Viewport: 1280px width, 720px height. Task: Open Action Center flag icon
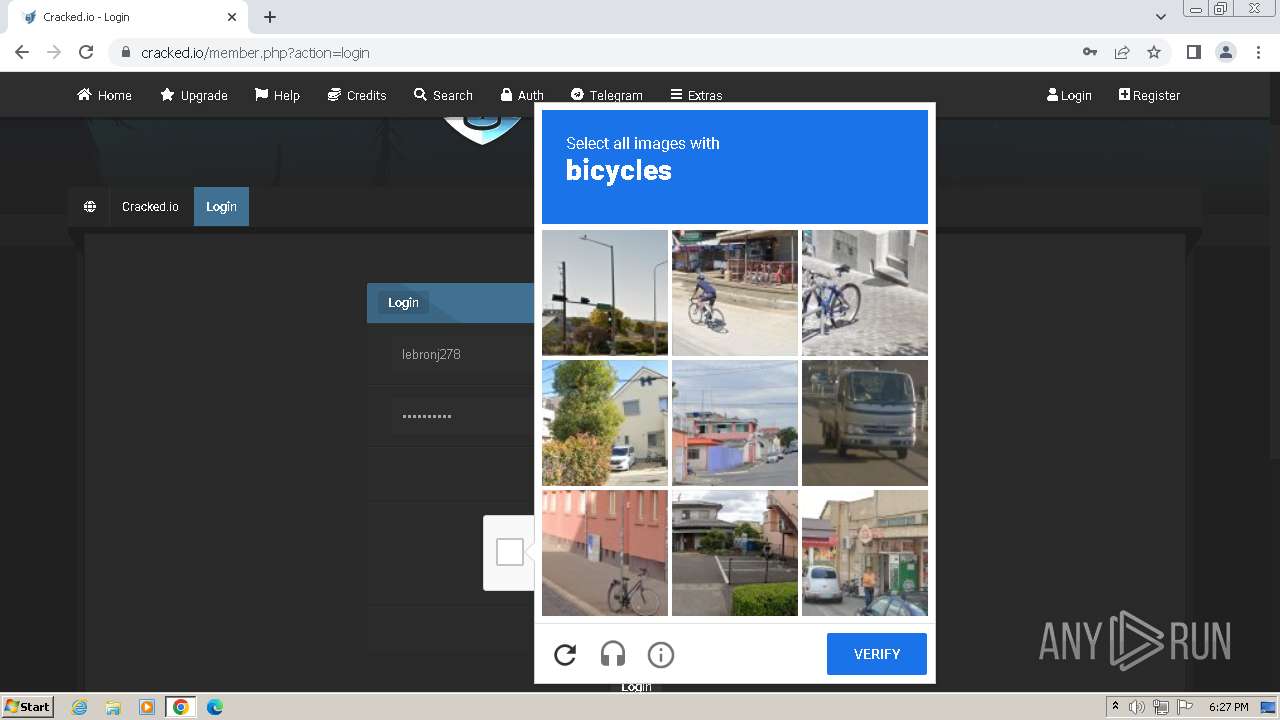point(1185,707)
